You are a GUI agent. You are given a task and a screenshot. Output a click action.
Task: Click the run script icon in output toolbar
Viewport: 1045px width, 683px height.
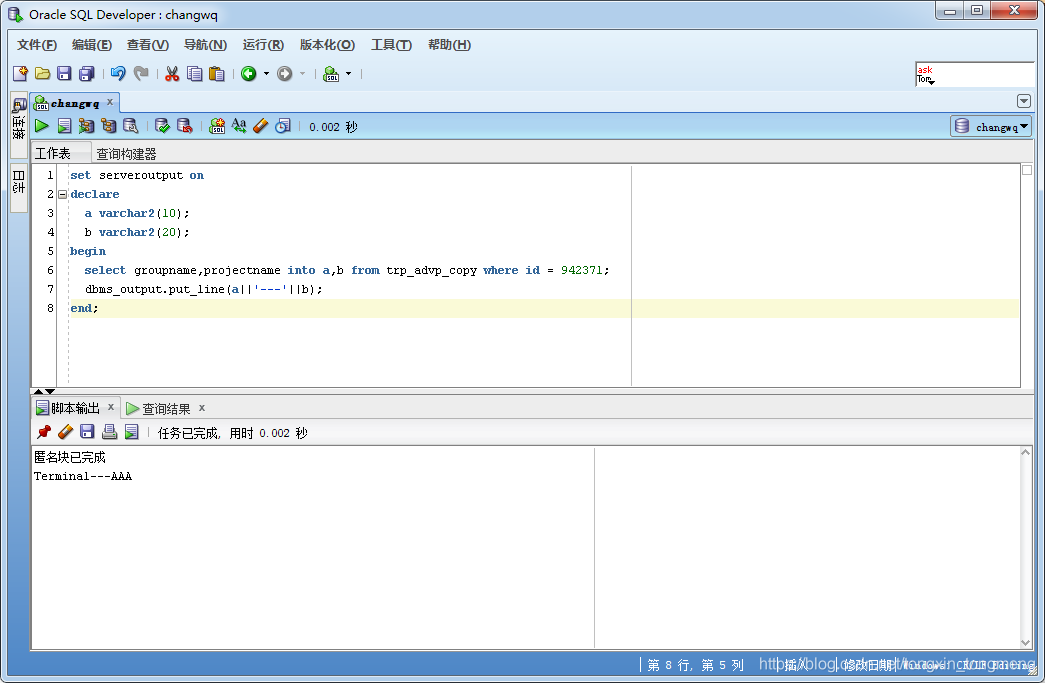click(x=132, y=432)
